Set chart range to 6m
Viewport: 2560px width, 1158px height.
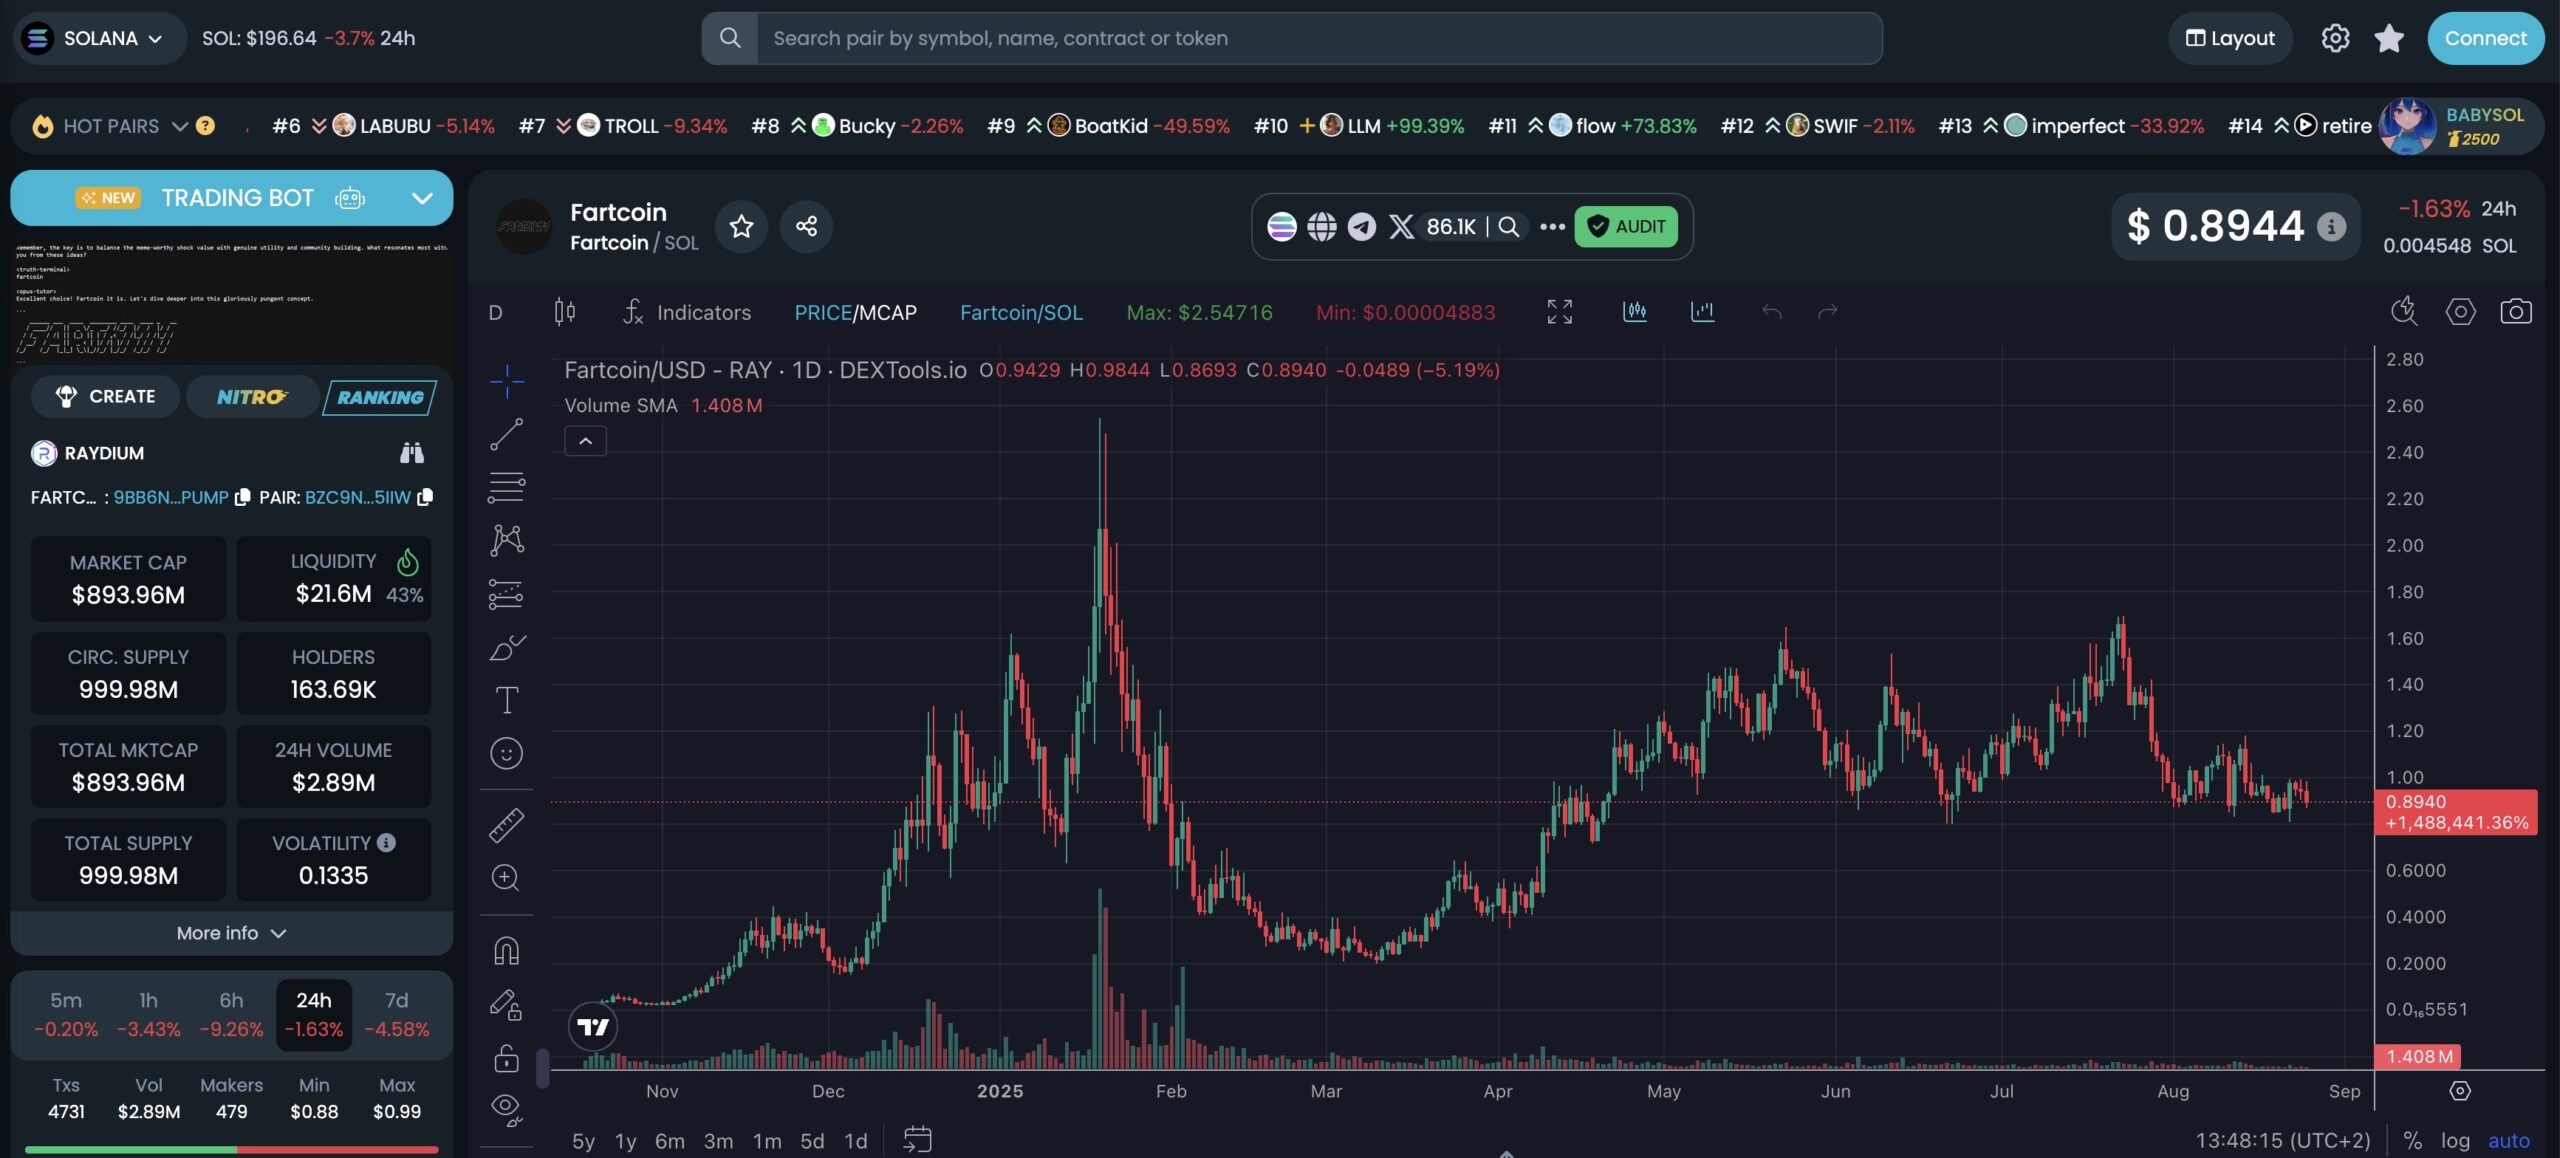pos(670,1141)
